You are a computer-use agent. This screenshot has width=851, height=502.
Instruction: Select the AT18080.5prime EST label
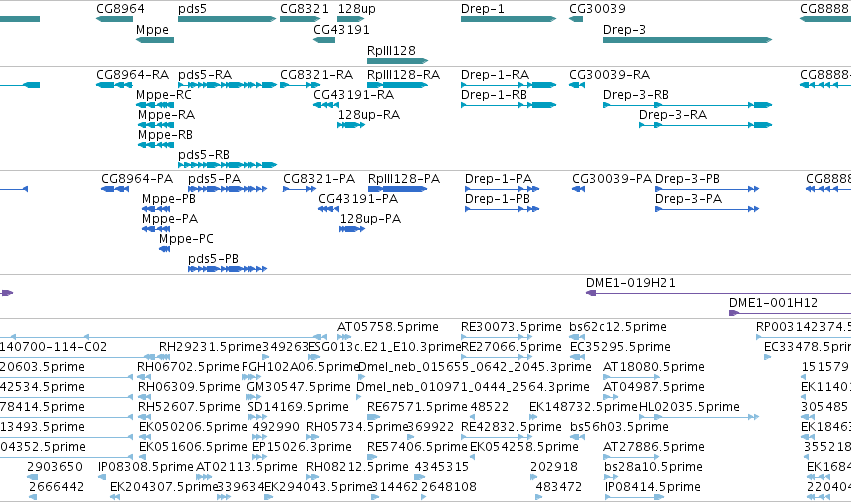[653, 367]
